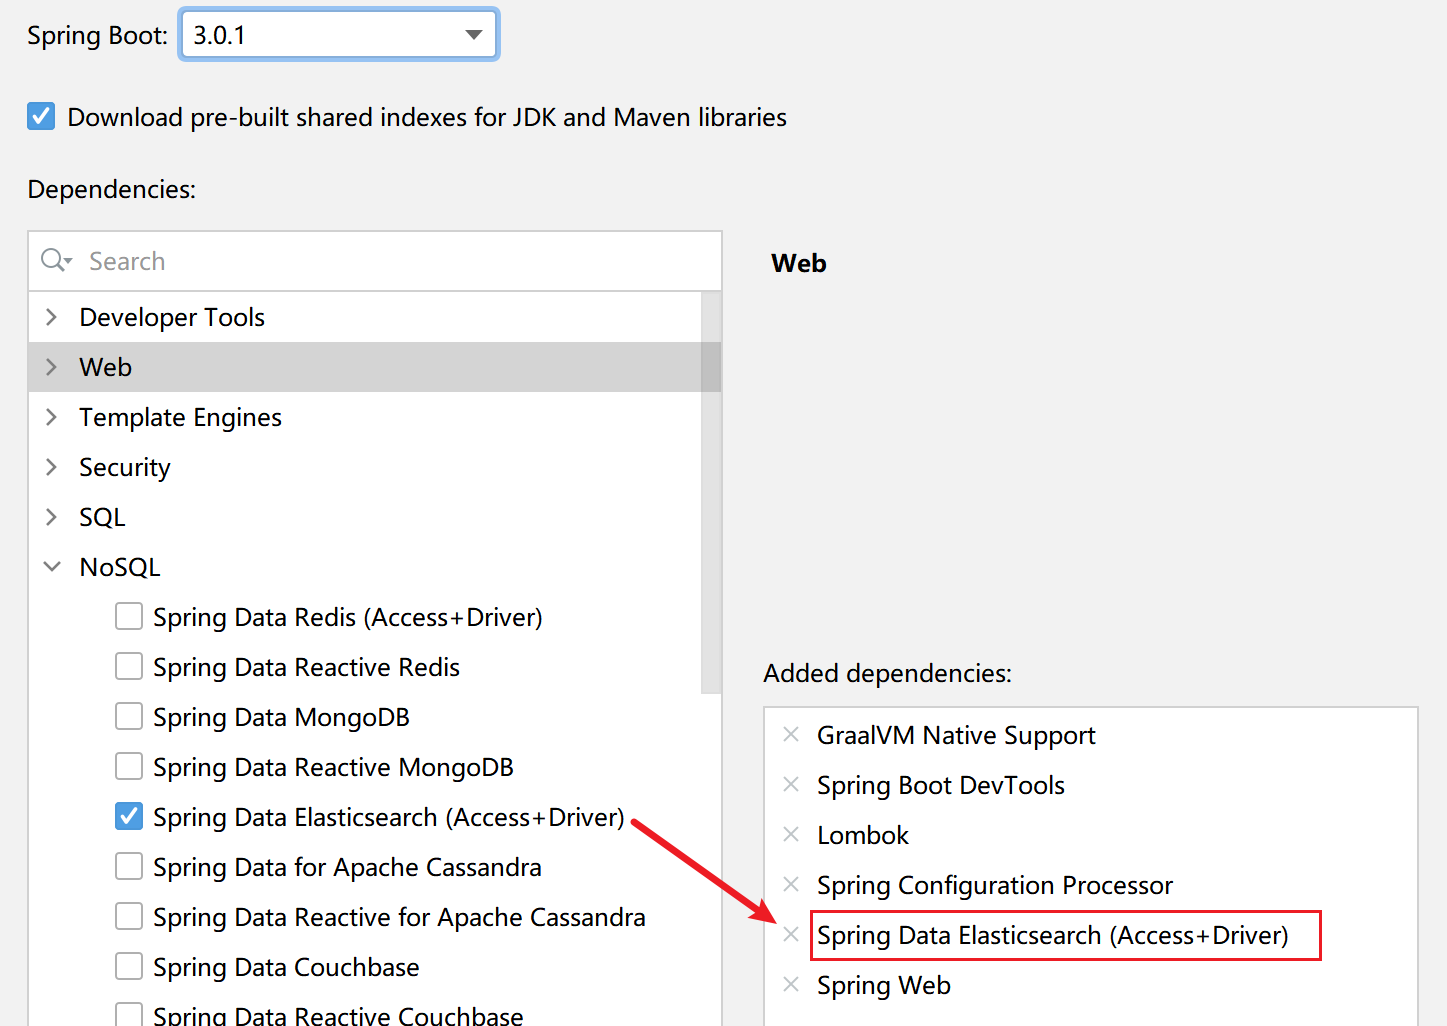1447x1026 pixels.
Task: Select Spring Data Reactive MongoDB checkbox
Action: pyautogui.click(x=129, y=767)
